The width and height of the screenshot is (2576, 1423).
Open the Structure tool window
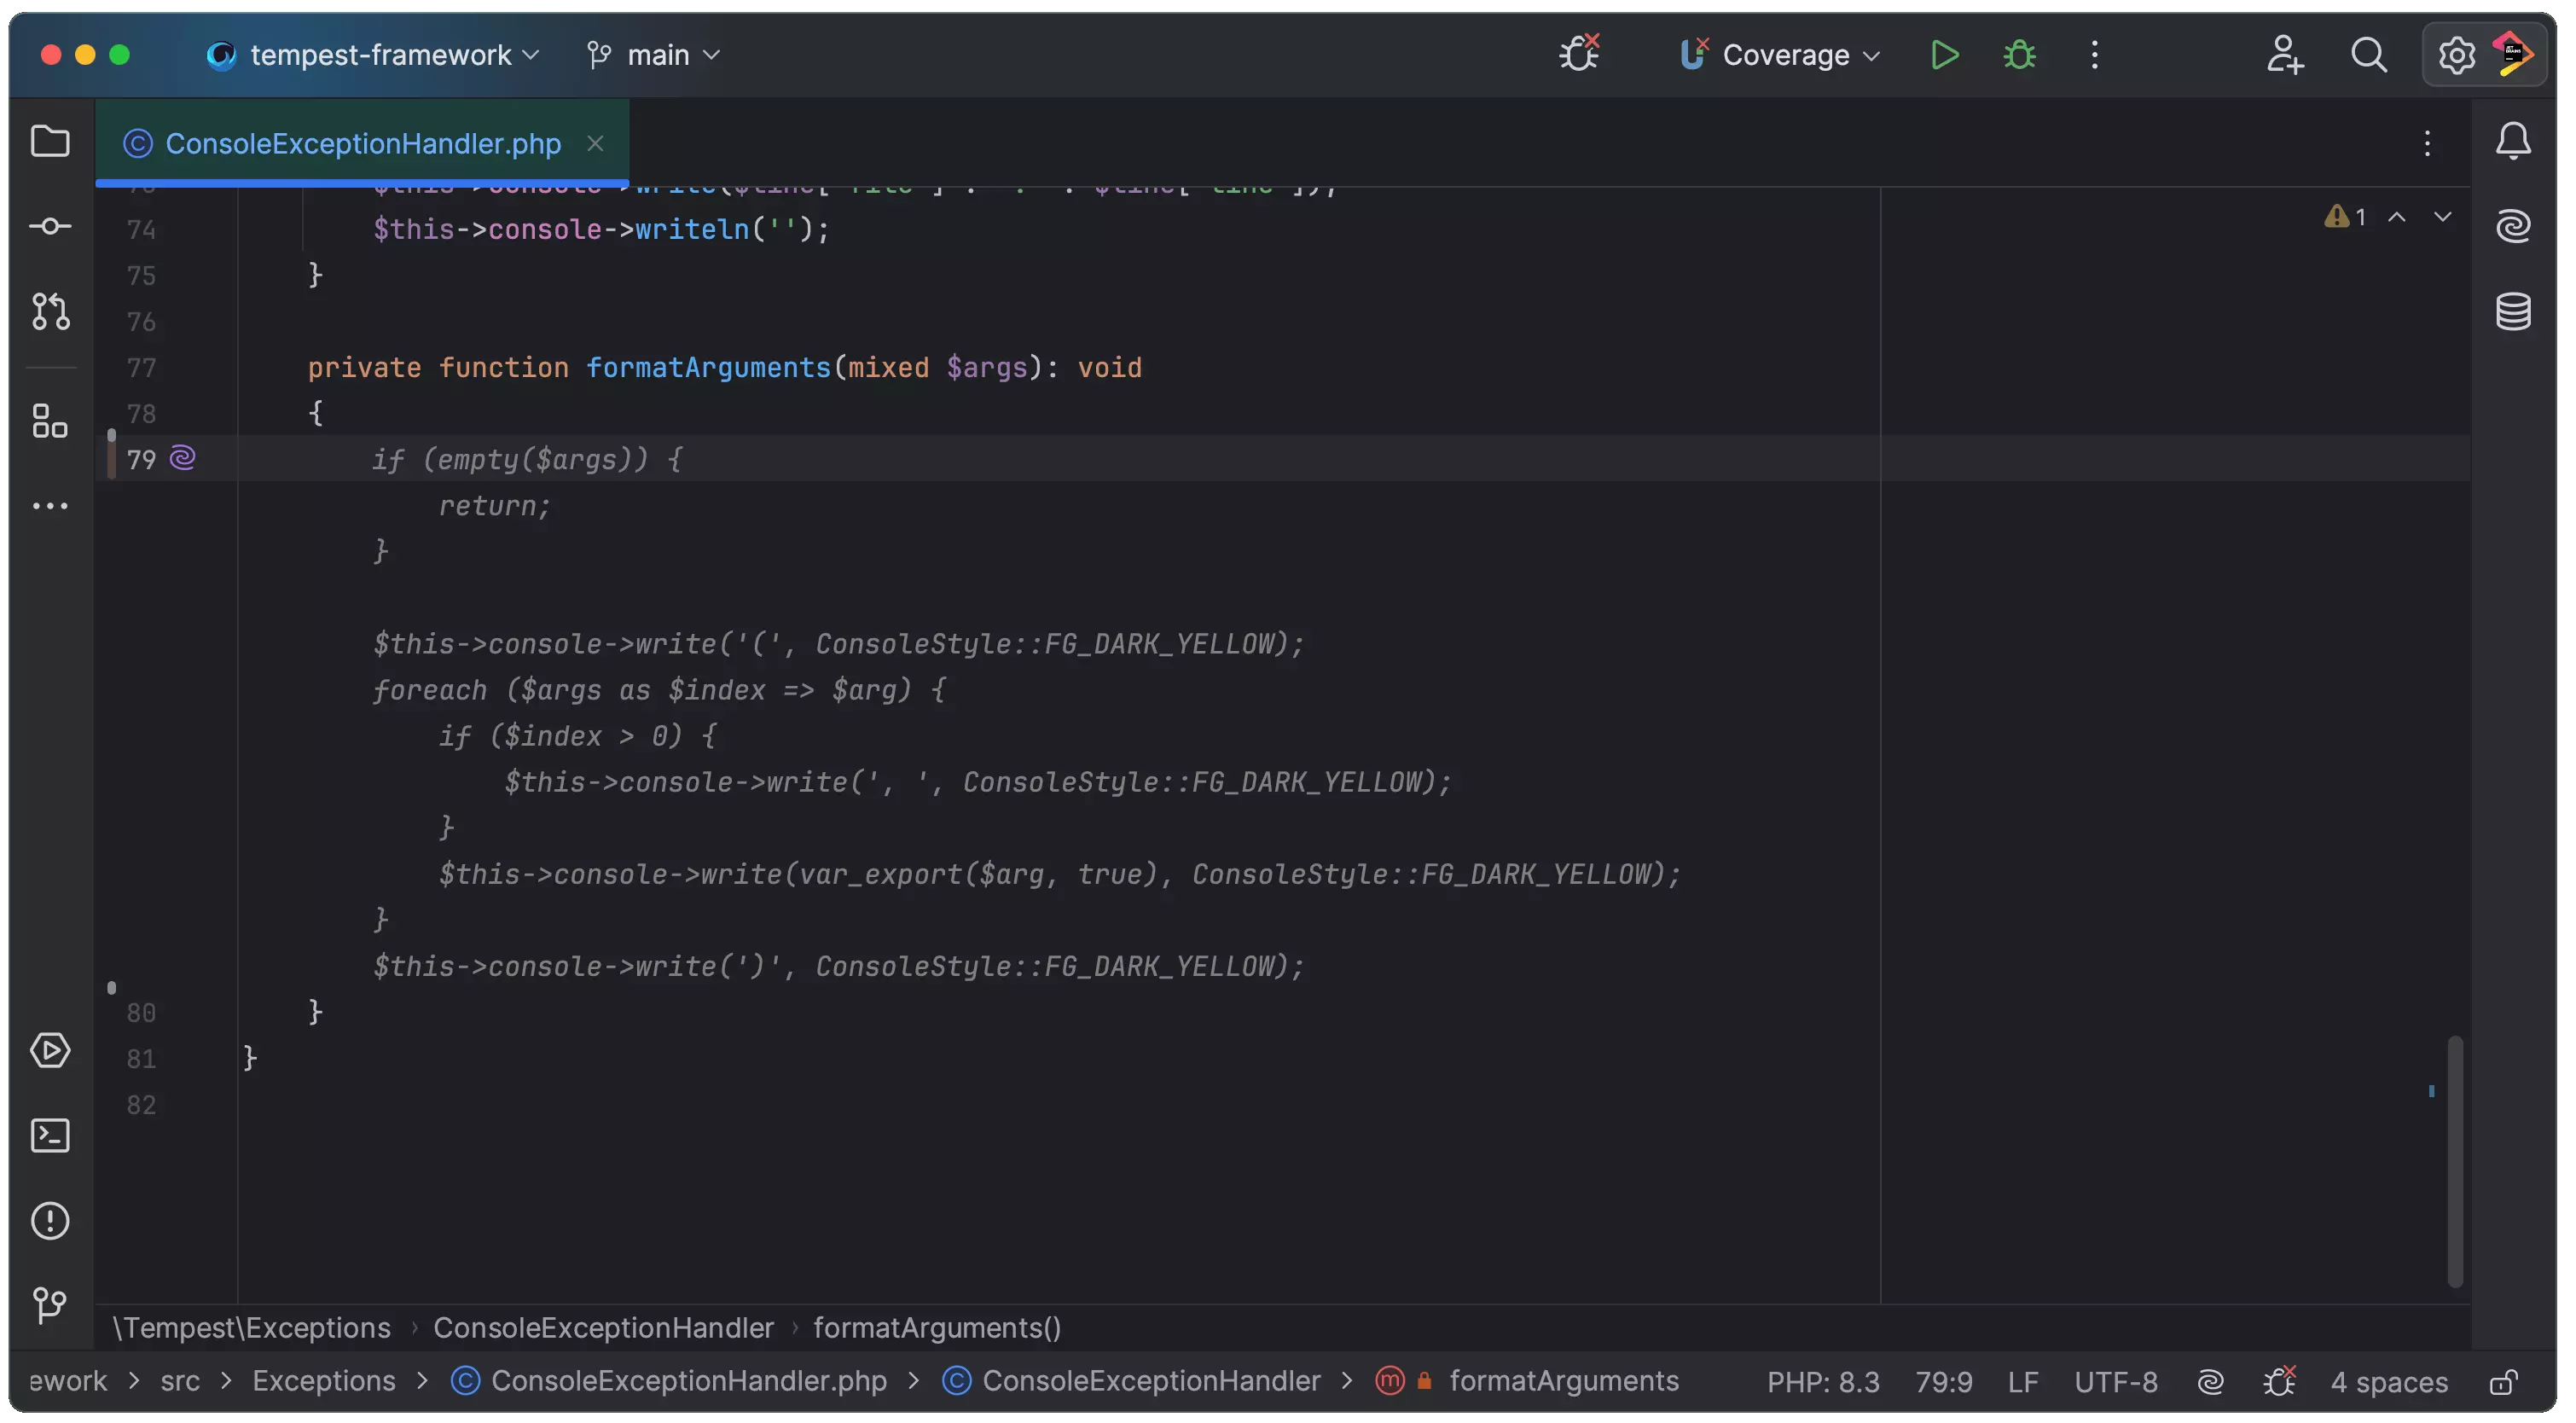50,421
